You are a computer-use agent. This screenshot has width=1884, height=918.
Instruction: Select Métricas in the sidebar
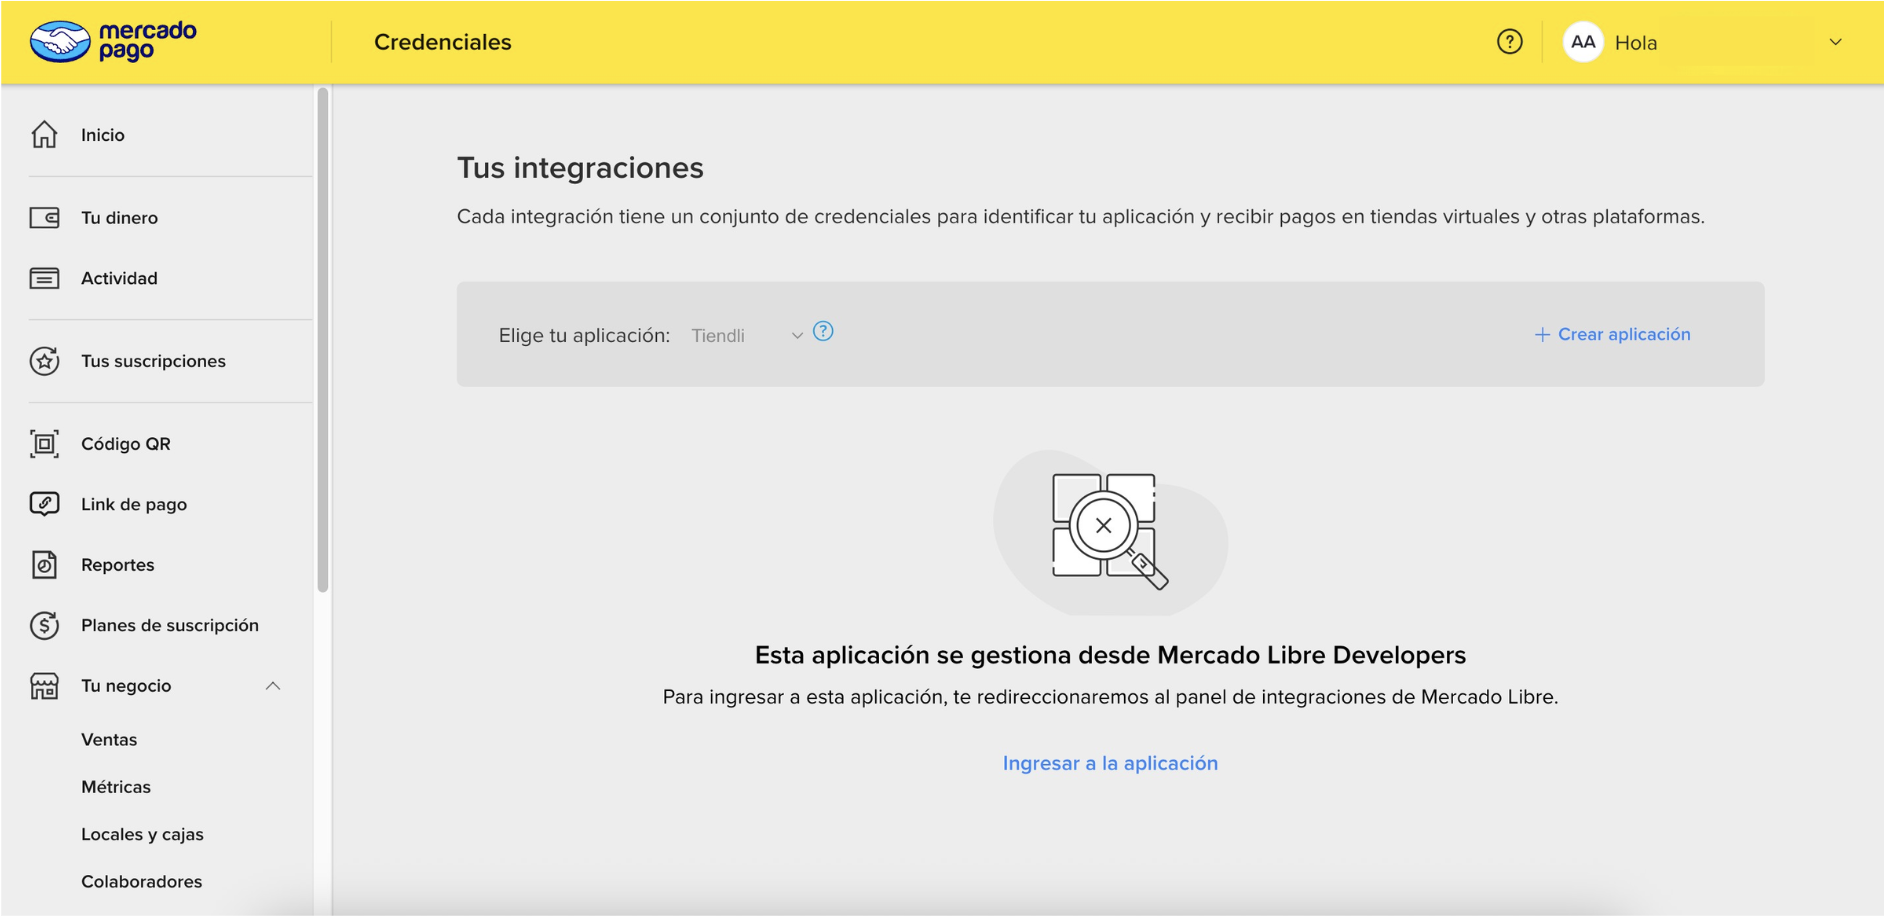point(116,787)
